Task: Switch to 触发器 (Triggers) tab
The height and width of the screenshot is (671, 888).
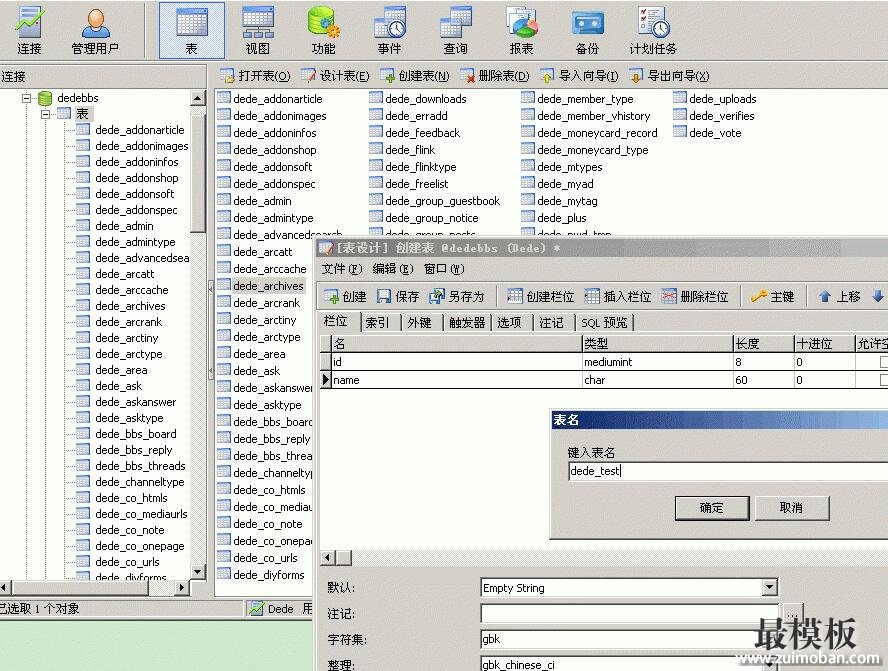Action: click(x=467, y=323)
